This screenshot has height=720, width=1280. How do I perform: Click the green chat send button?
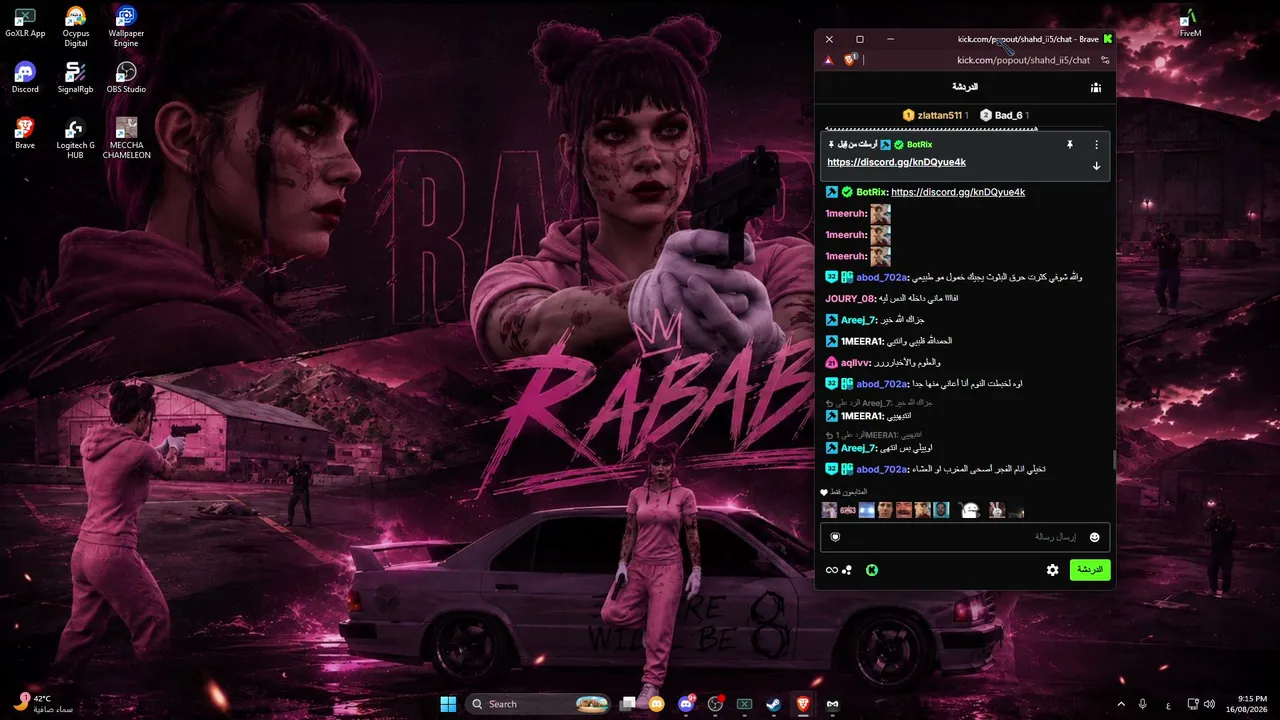click(1090, 570)
